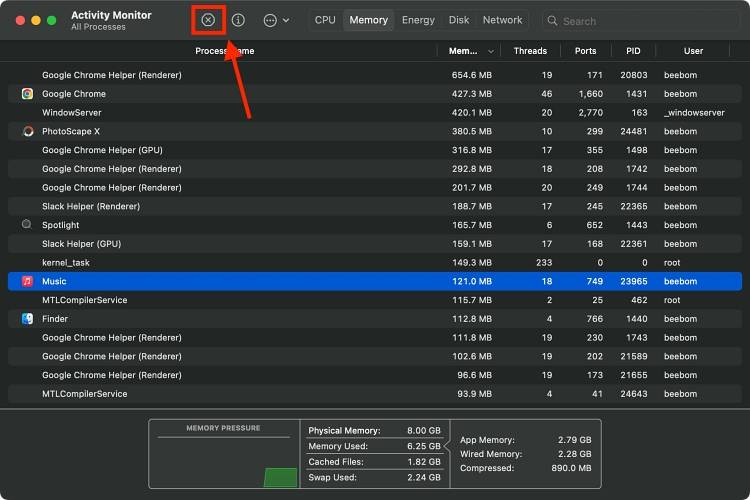Open the ellipsis more-options dropdown
Viewport: 750px width, 500px height.
point(275,20)
